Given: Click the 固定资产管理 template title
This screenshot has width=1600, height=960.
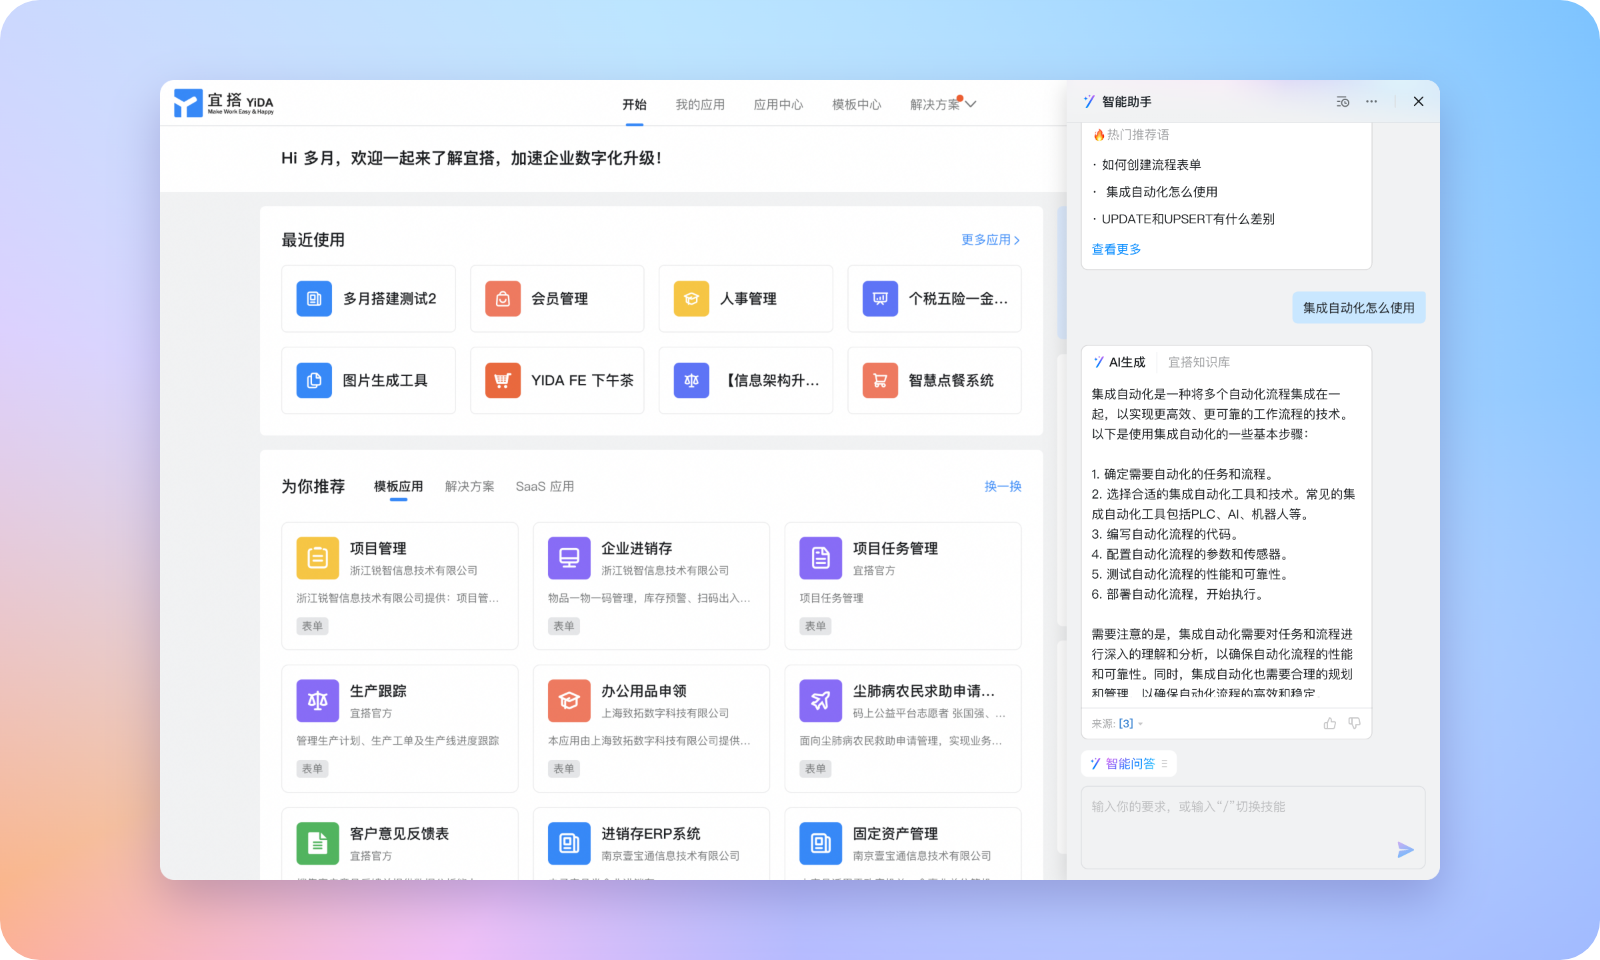Looking at the screenshot, I should [x=895, y=833].
